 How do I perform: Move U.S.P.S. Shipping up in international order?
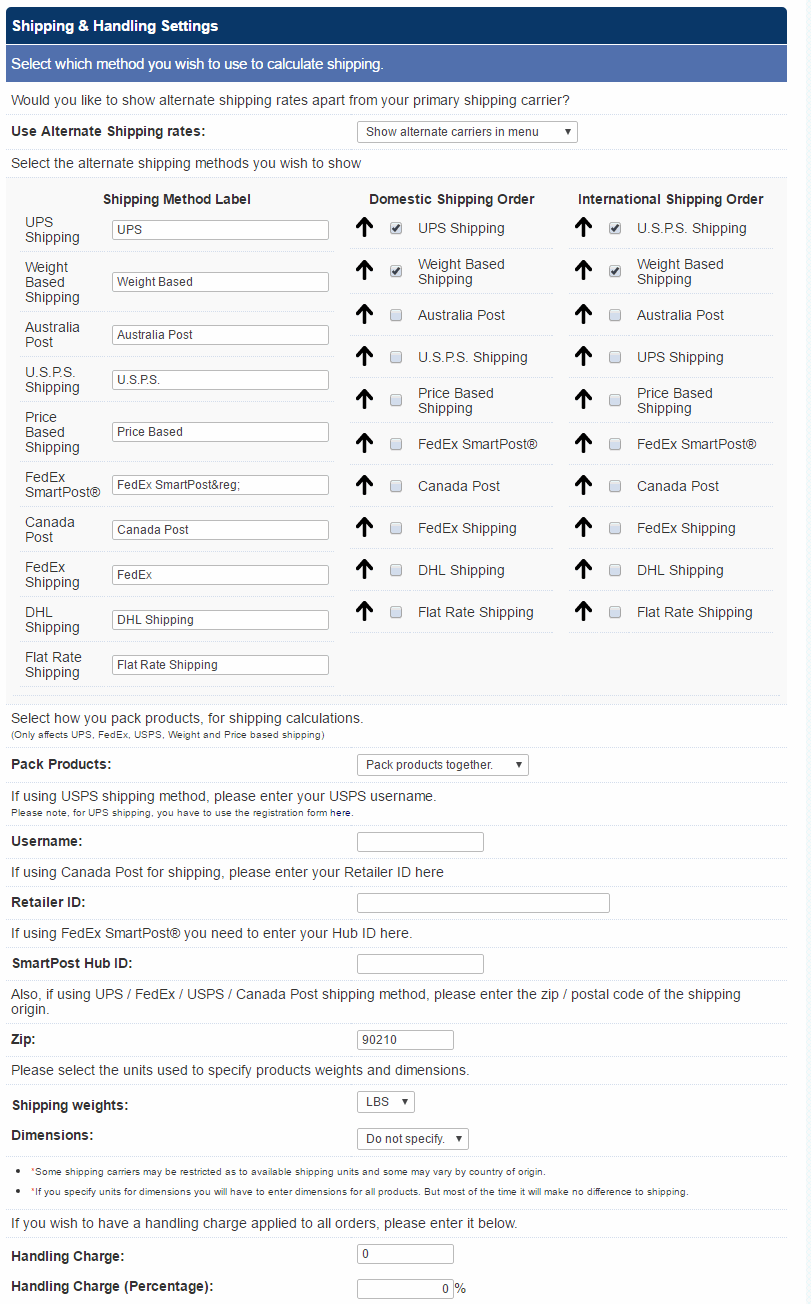click(583, 227)
